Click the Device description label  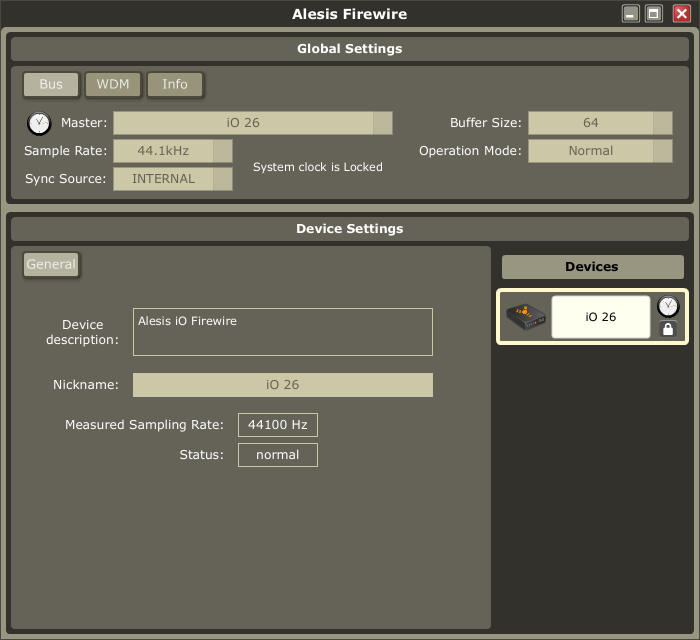point(83,332)
